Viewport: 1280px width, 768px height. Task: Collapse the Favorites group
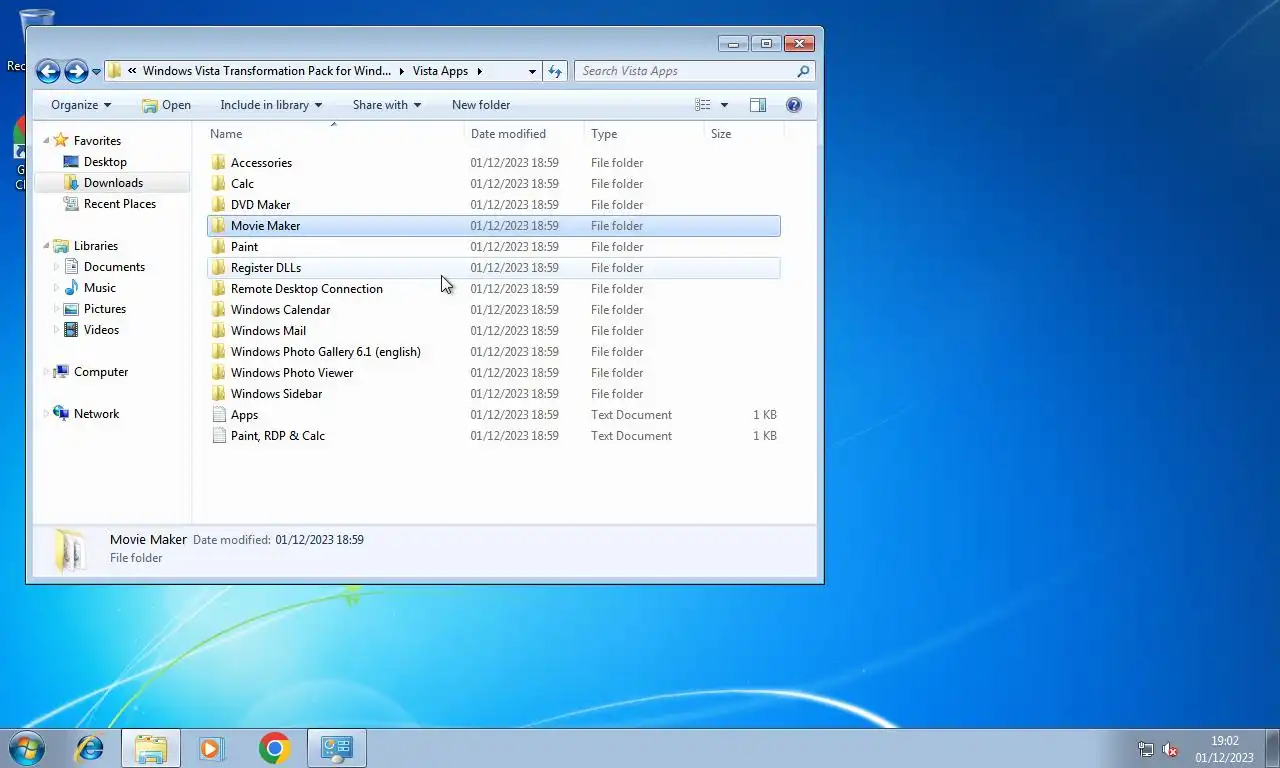click(46, 141)
